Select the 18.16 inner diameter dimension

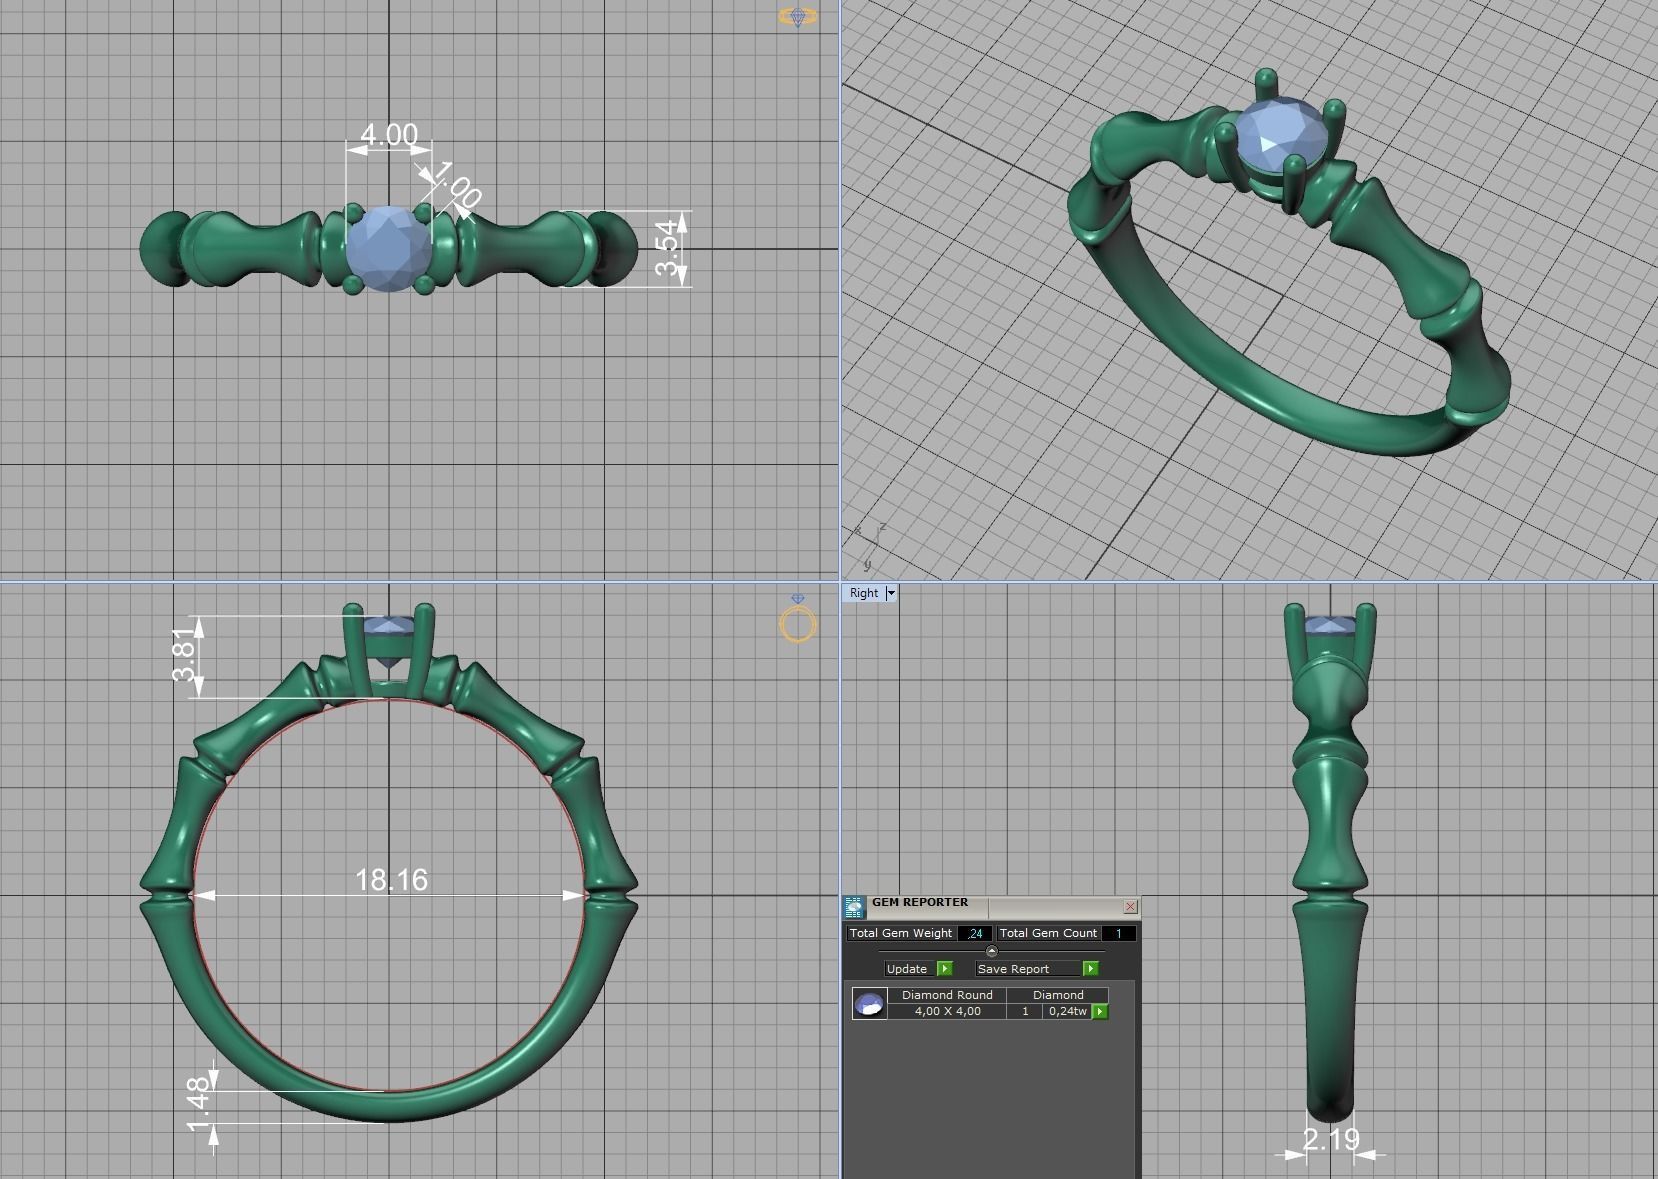click(391, 880)
